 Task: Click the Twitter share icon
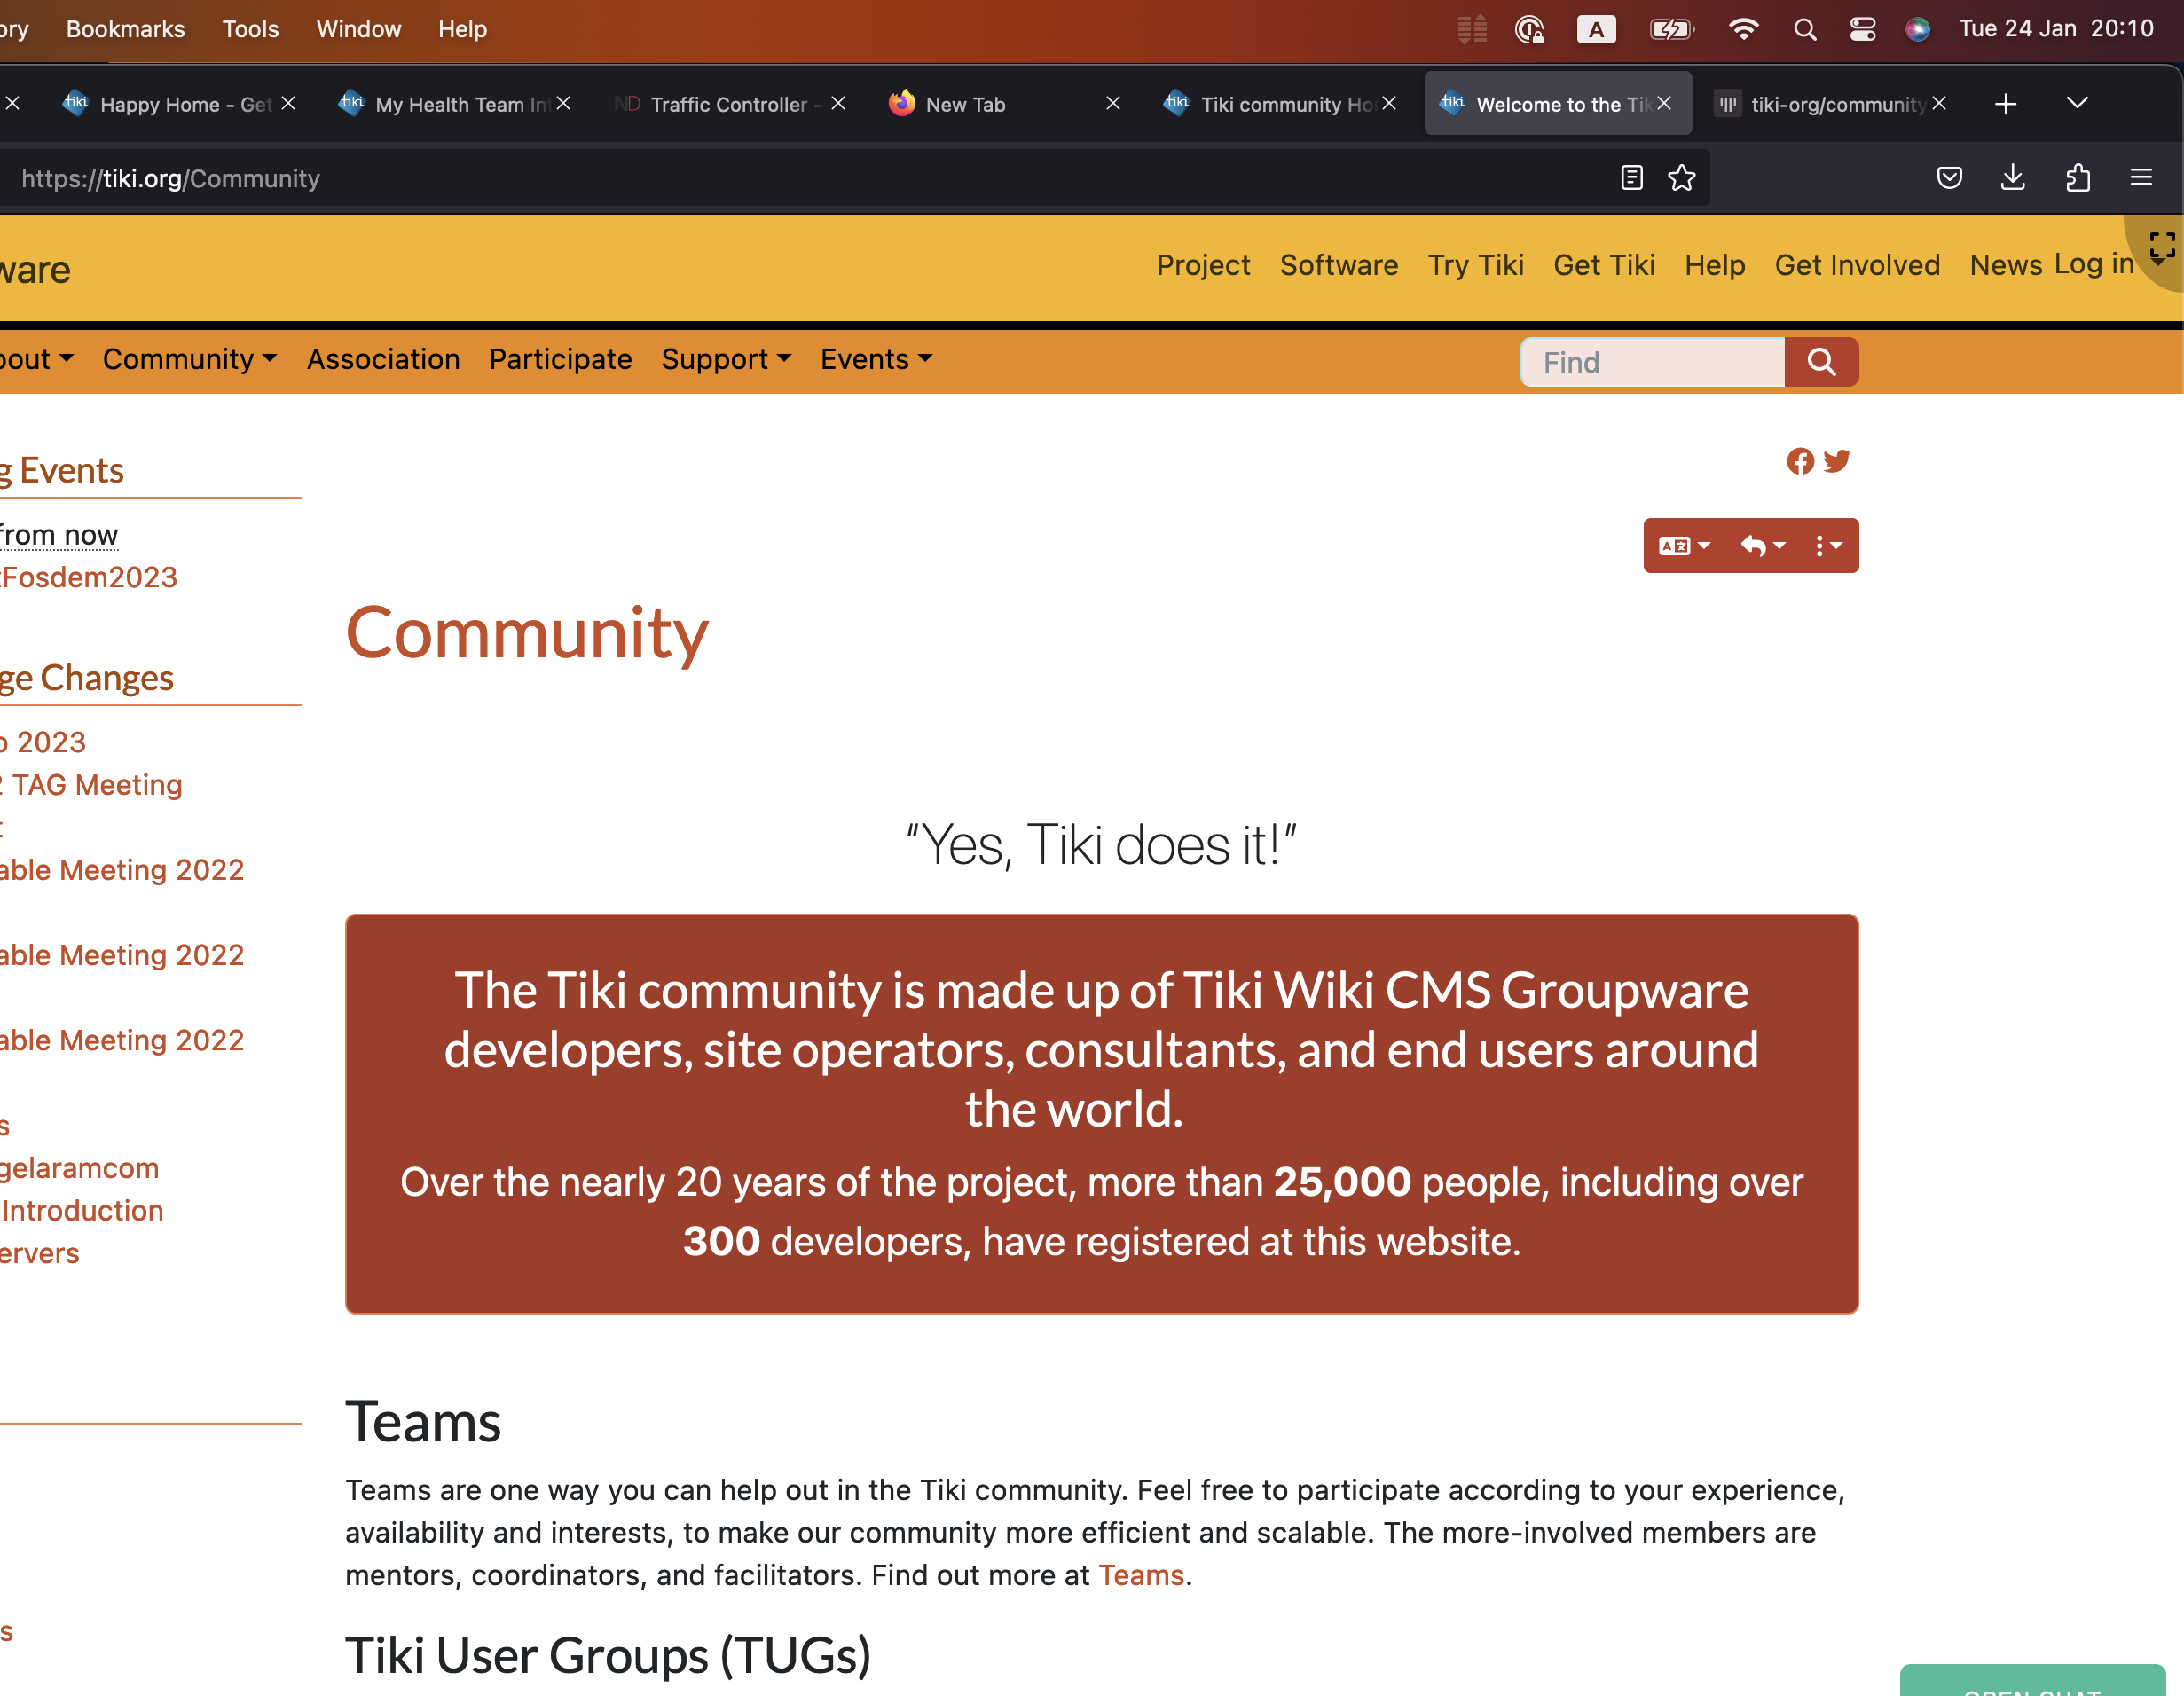(1837, 461)
